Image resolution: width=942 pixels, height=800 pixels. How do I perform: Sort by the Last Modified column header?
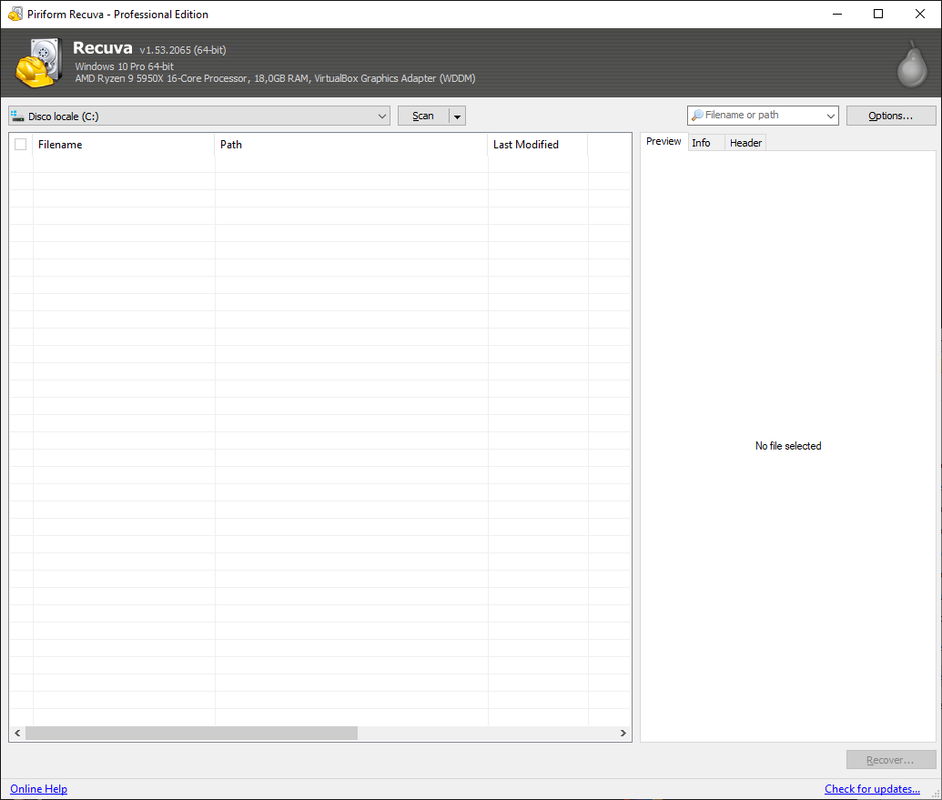coord(538,144)
